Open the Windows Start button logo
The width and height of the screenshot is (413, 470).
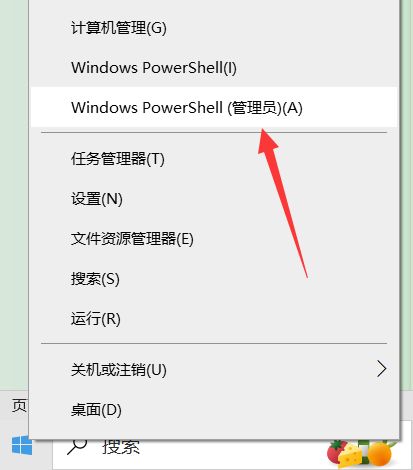pyautogui.click(x=22, y=445)
